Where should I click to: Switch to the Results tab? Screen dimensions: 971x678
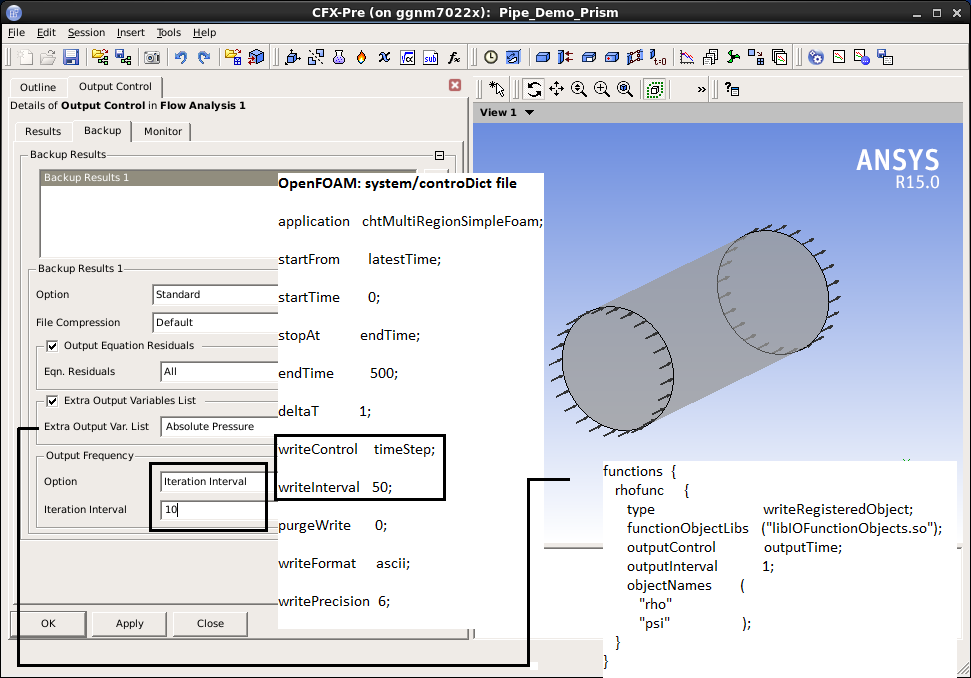point(43,131)
